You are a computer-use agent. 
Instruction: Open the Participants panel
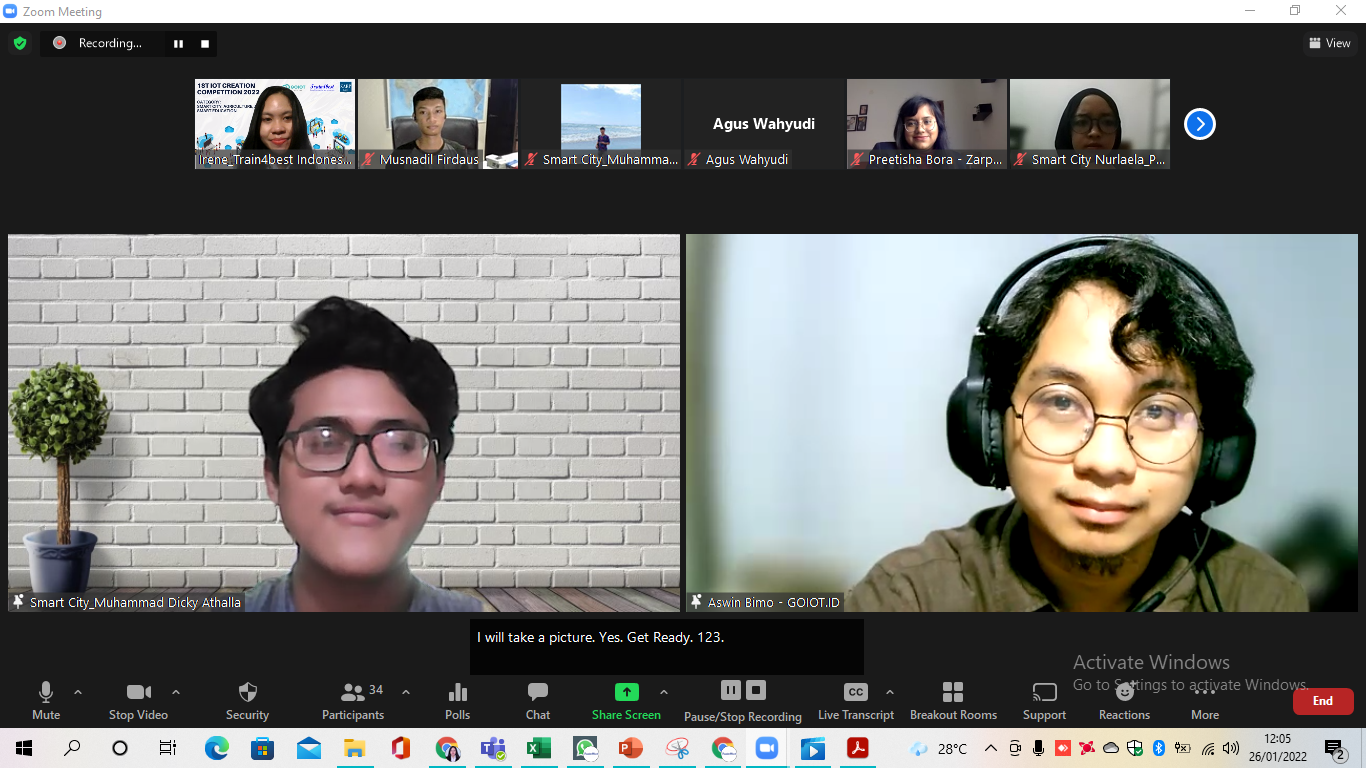pyautogui.click(x=353, y=700)
